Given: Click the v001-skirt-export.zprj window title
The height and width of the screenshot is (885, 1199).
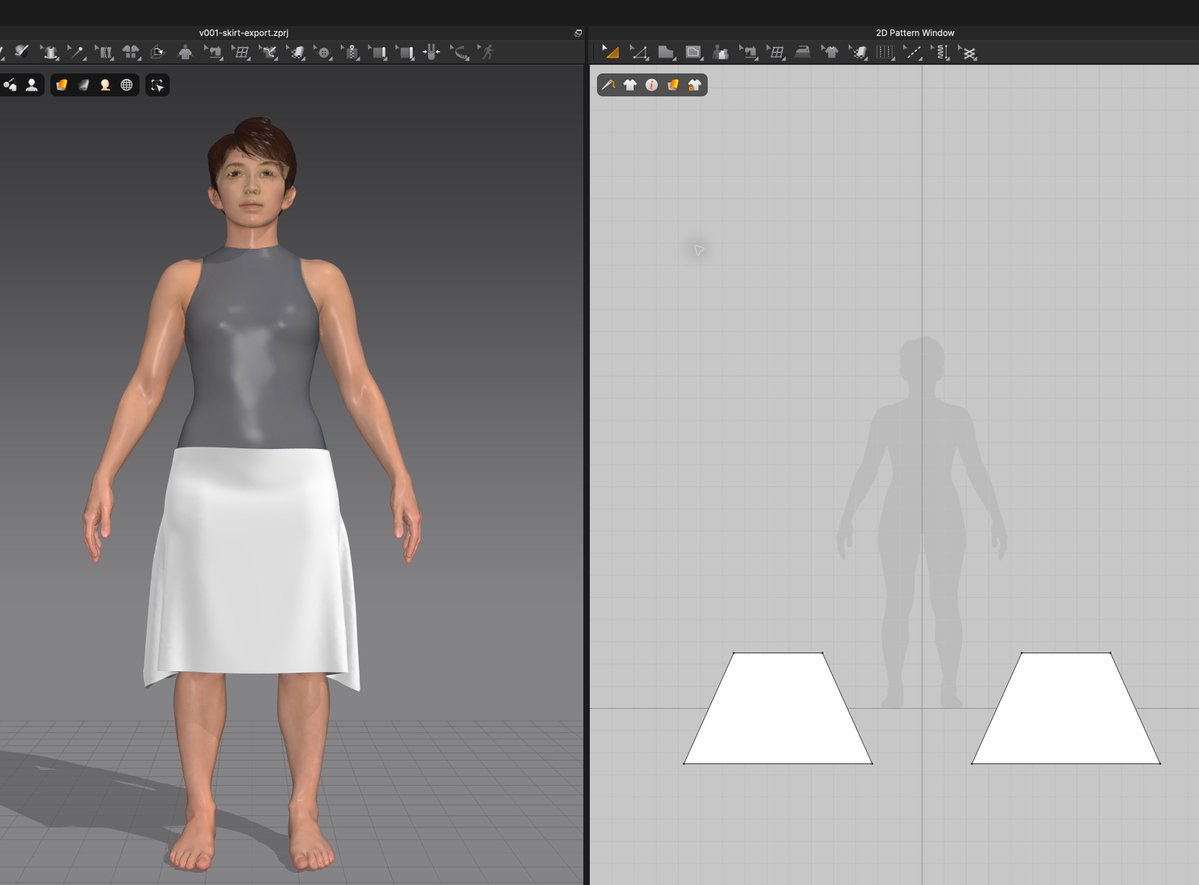Looking at the screenshot, I should click(243, 33).
